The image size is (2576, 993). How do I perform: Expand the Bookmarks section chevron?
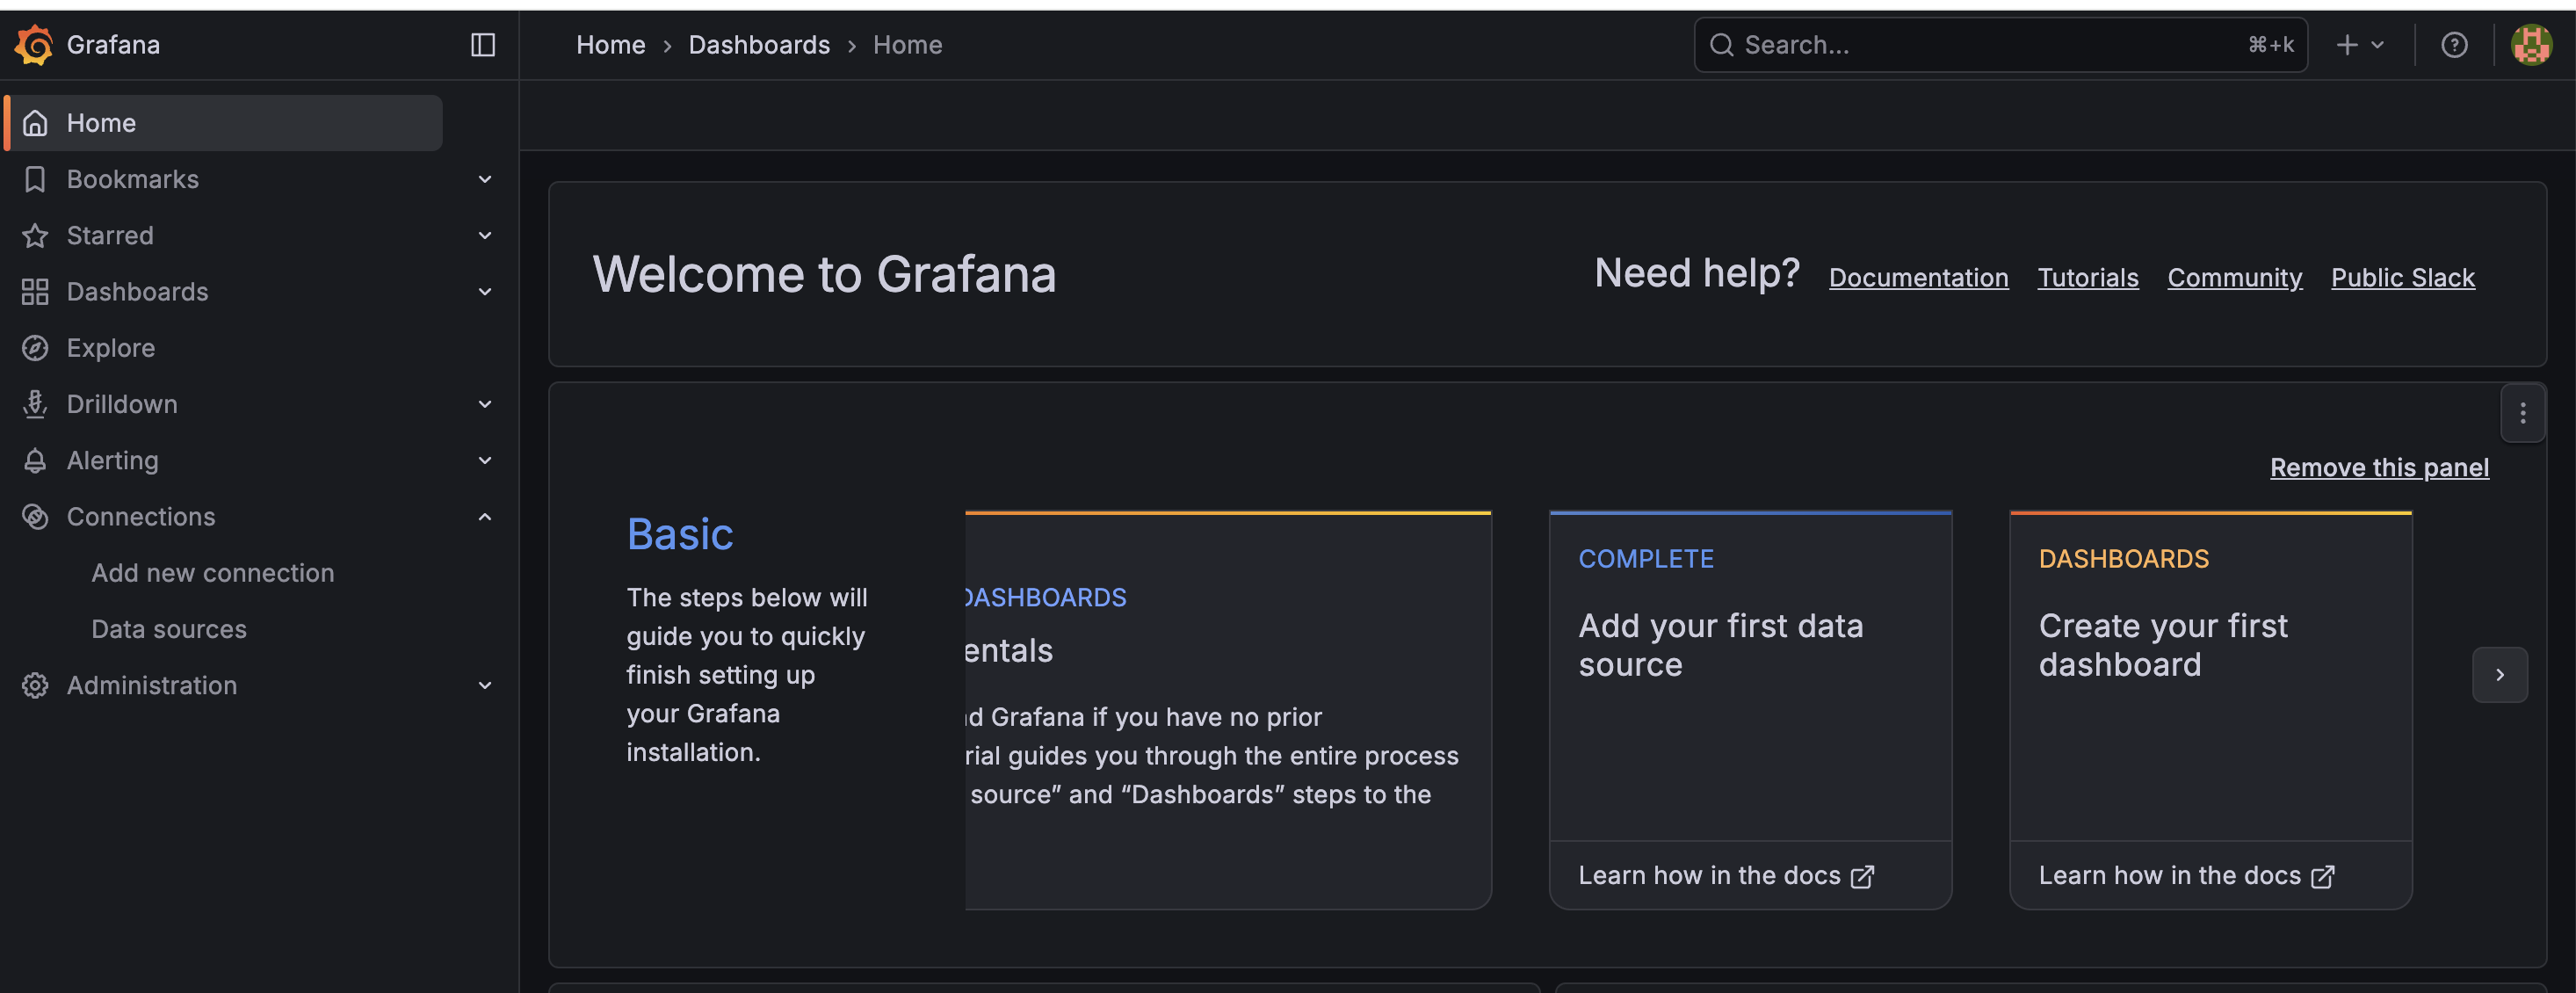(485, 179)
